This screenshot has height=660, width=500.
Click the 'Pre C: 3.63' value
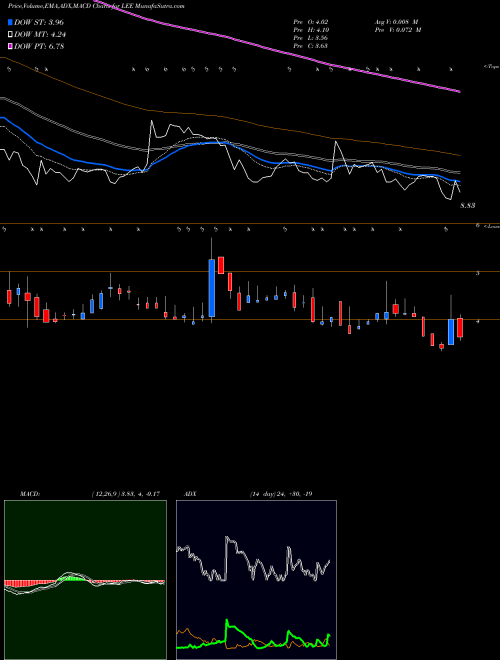pos(311,46)
